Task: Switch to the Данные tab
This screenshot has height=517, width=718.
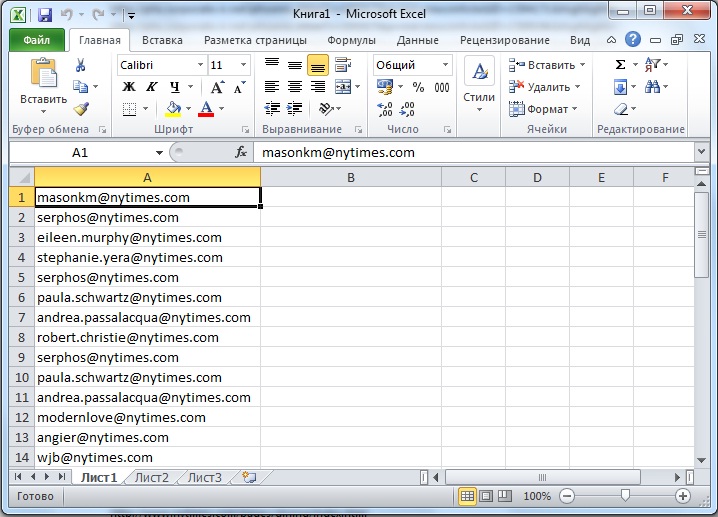Action: pos(417,40)
